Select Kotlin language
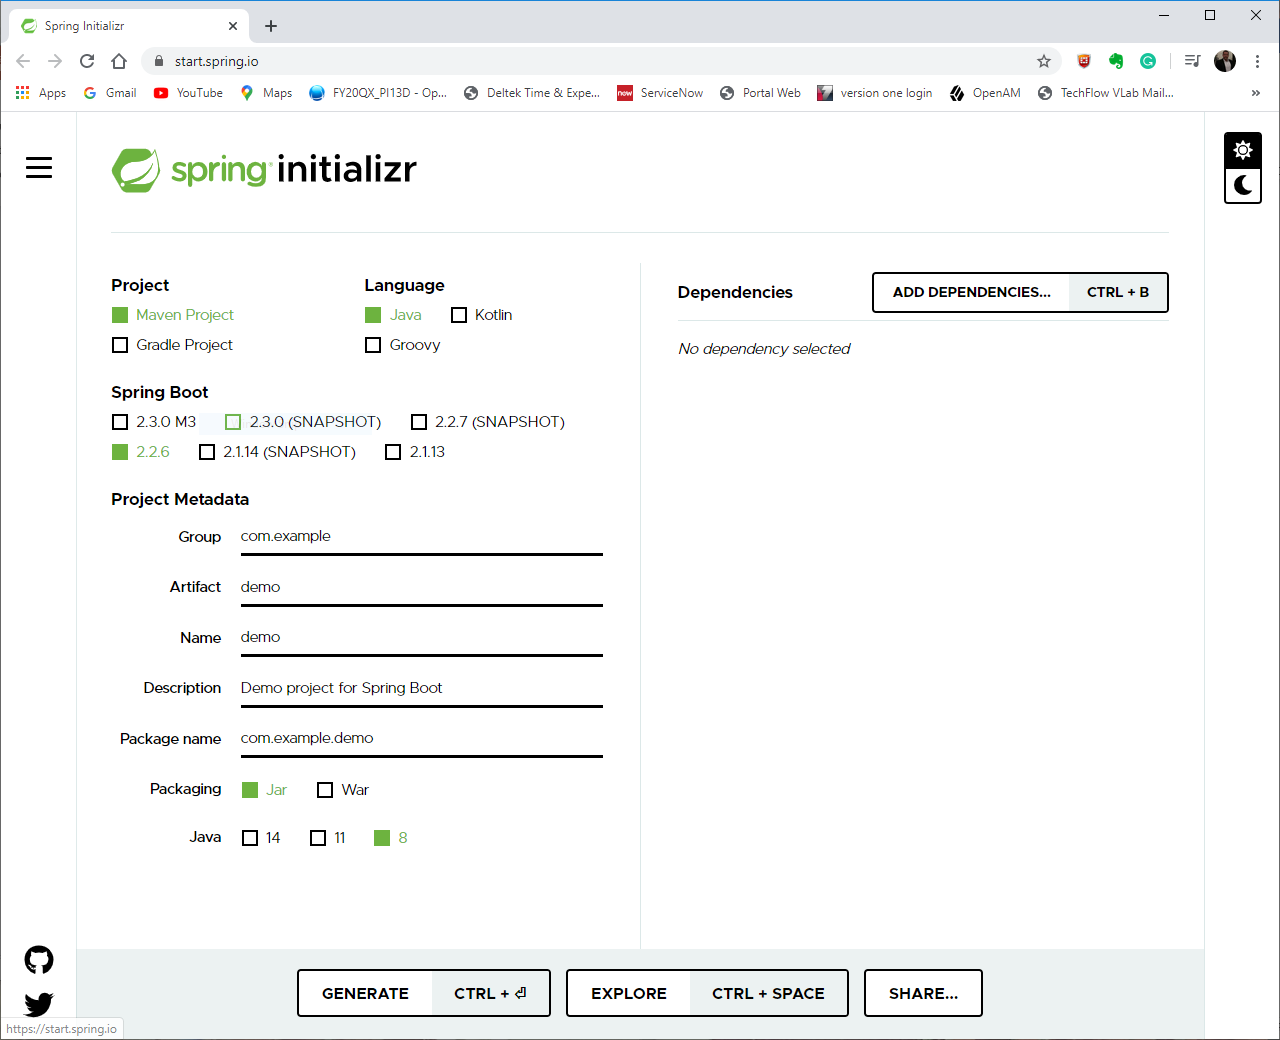This screenshot has width=1280, height=1040. point(482,315)
